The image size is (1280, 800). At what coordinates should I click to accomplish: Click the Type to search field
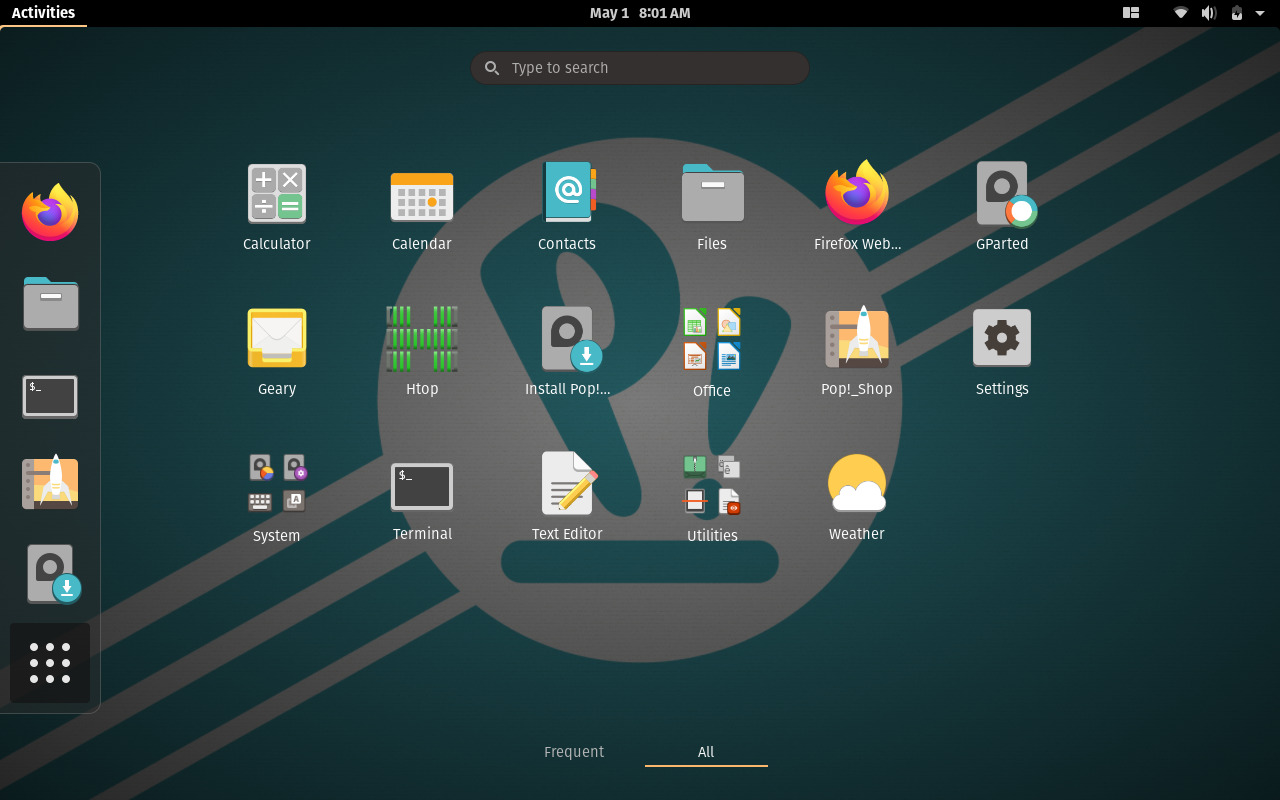tap(640, 68)
